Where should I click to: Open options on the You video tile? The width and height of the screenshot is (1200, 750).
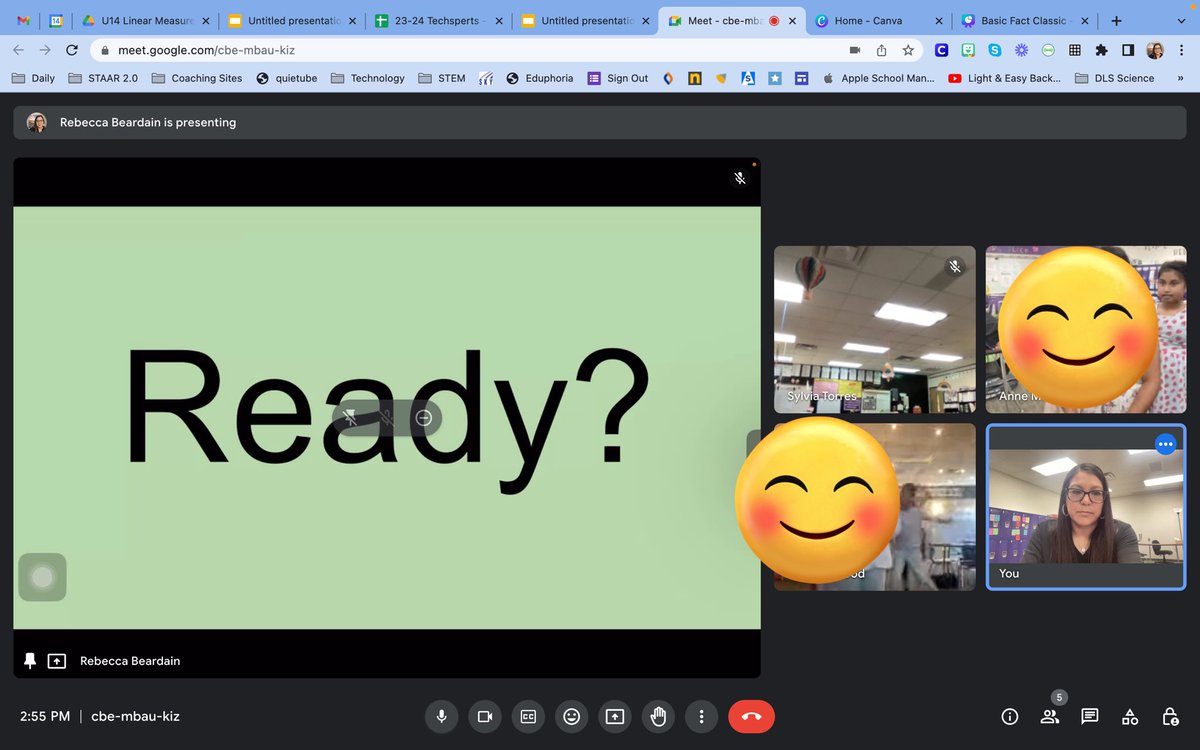click(1165, 445)
